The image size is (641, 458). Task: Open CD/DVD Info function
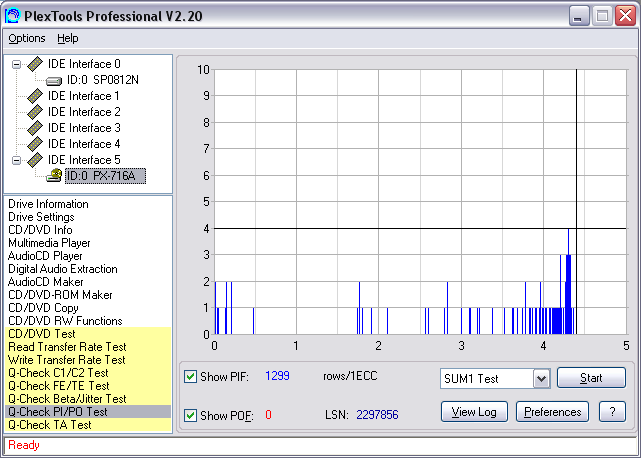pyautogui.click(x=40, y=230)
